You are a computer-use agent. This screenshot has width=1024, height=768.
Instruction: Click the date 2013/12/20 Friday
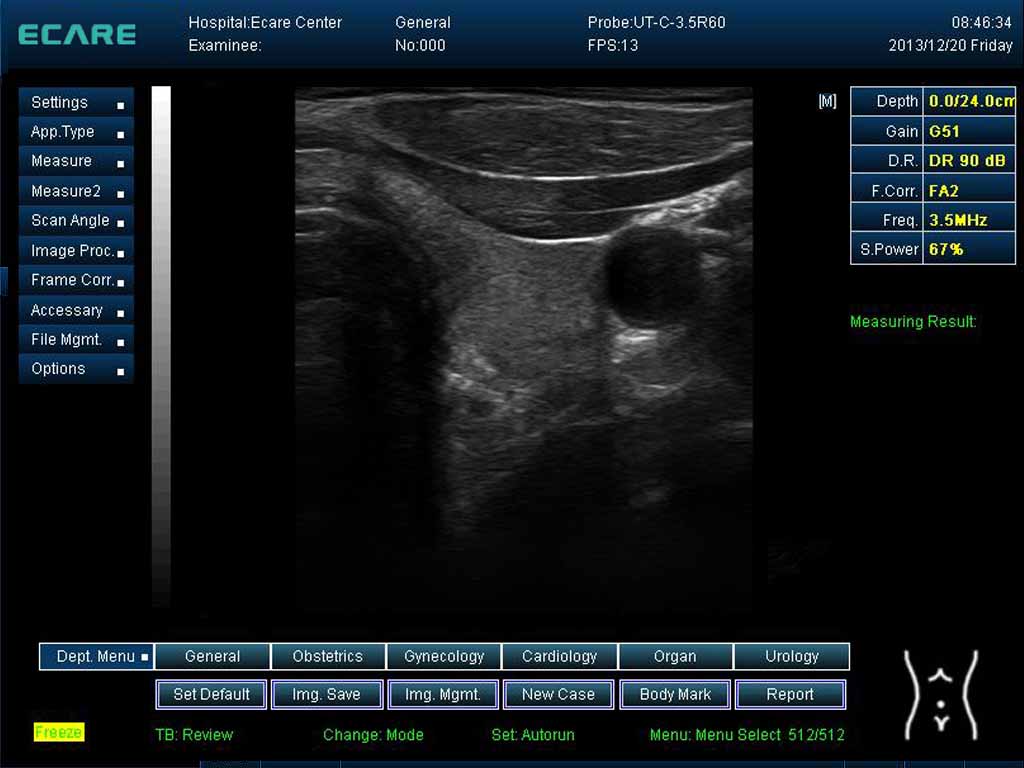(x=950, y=46)
